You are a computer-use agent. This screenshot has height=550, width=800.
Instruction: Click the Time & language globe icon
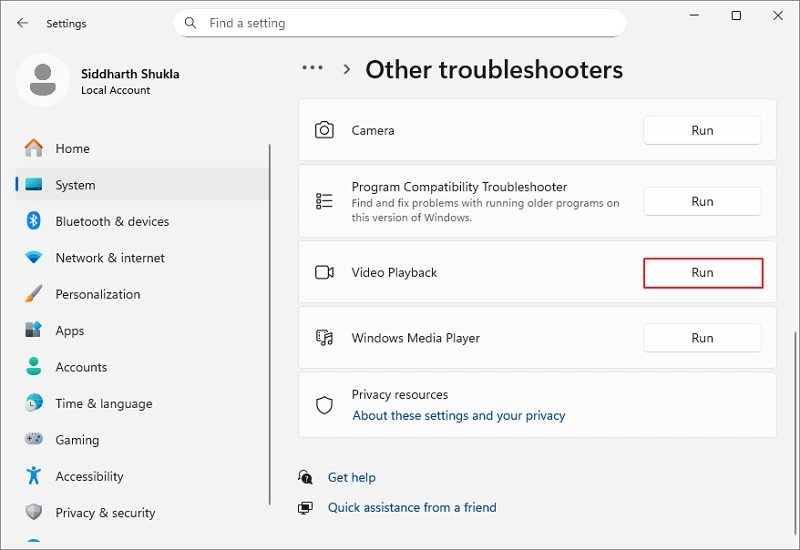(34, 403)
